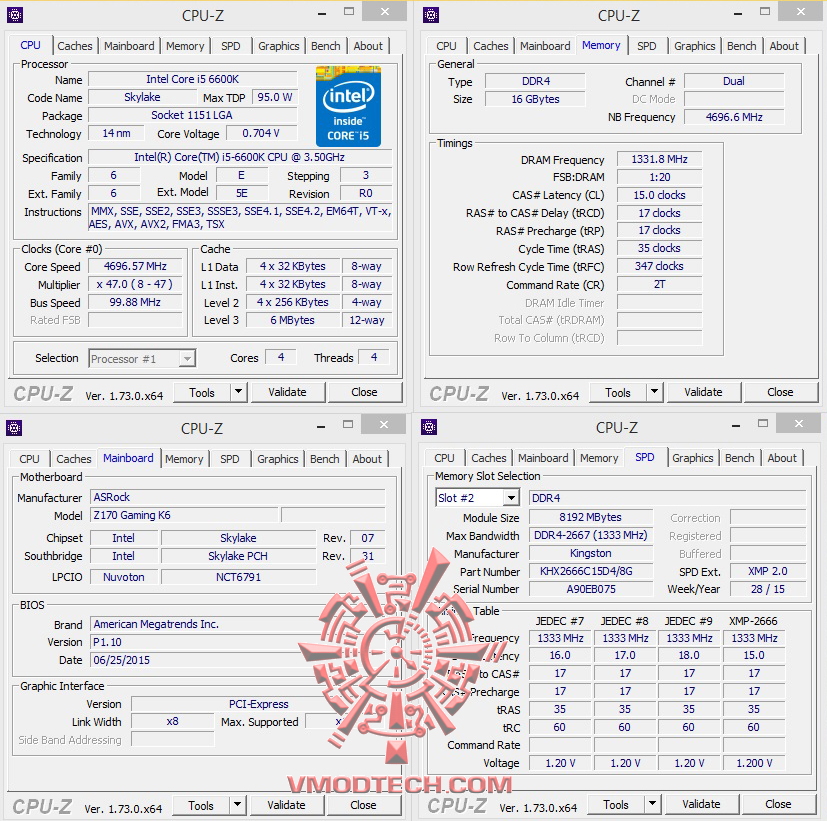Minimize the Memory tab CPU-Z window
This screenshot has height=821, width=827.
pos(738,13)
